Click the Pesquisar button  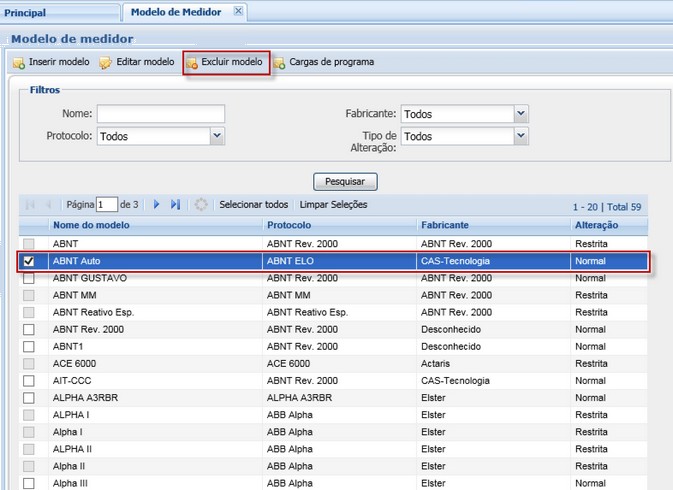point(345,182)
